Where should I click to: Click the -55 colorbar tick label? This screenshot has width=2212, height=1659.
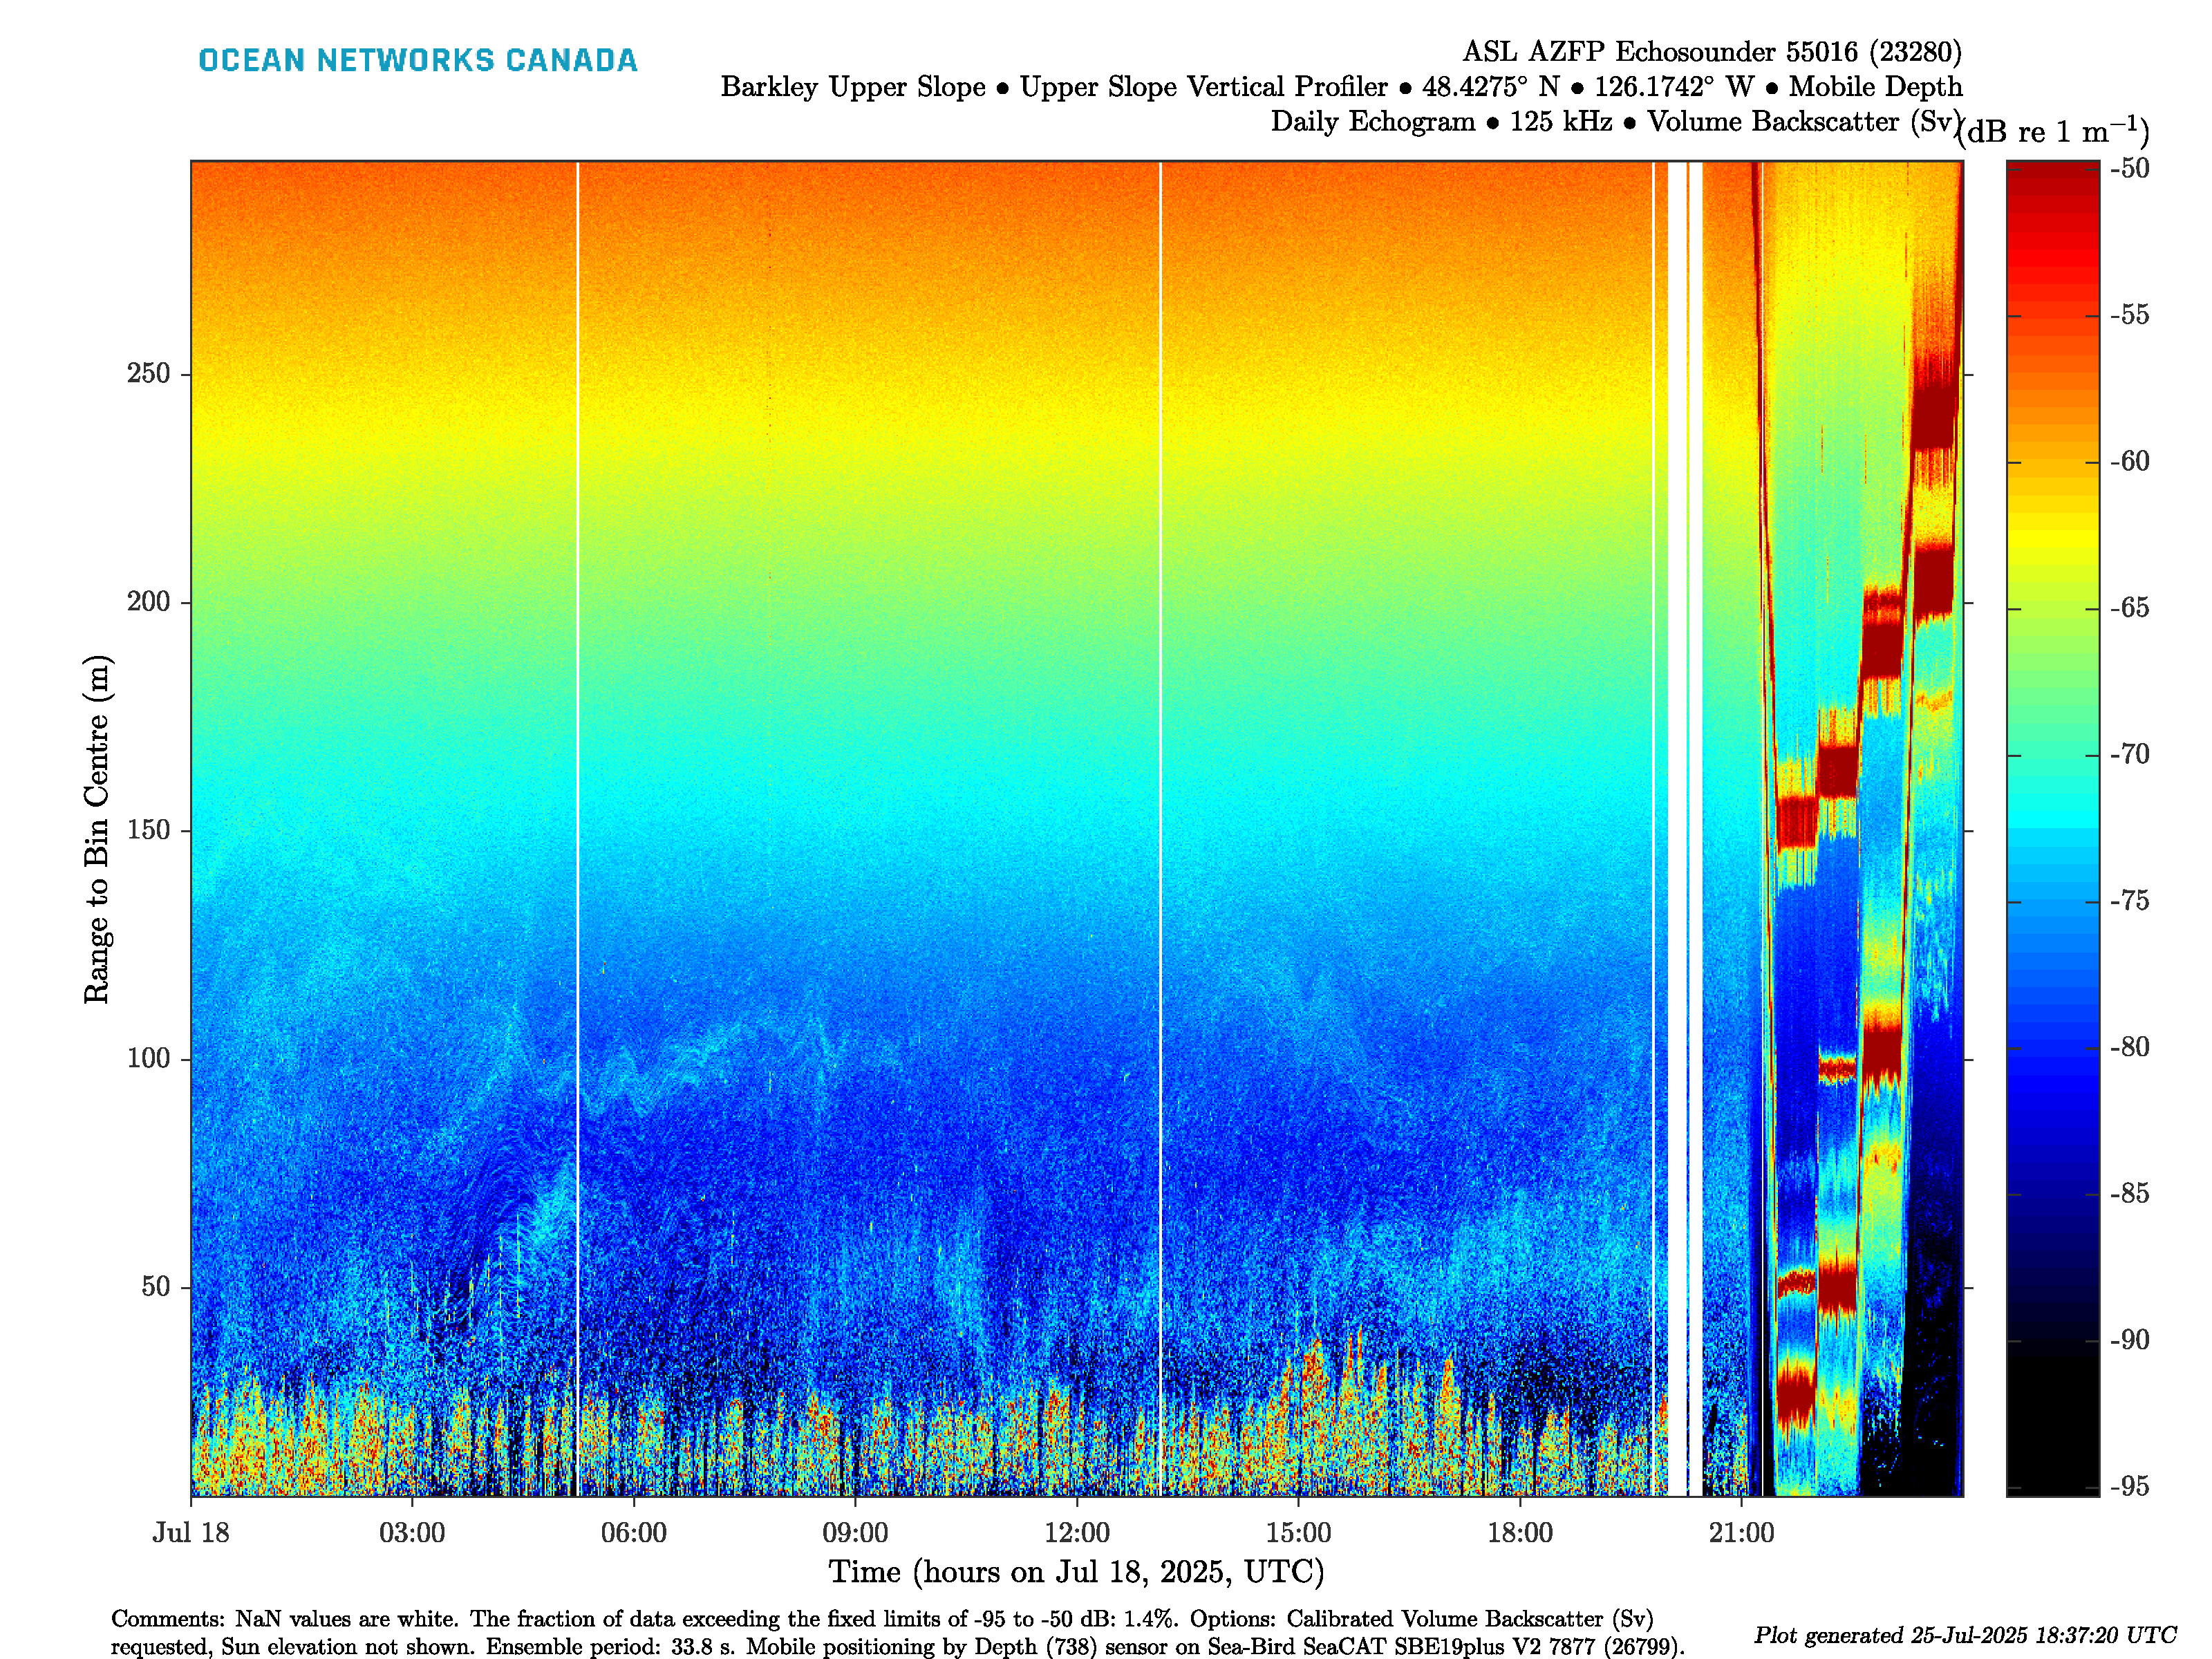click(x=2130, y=315)
